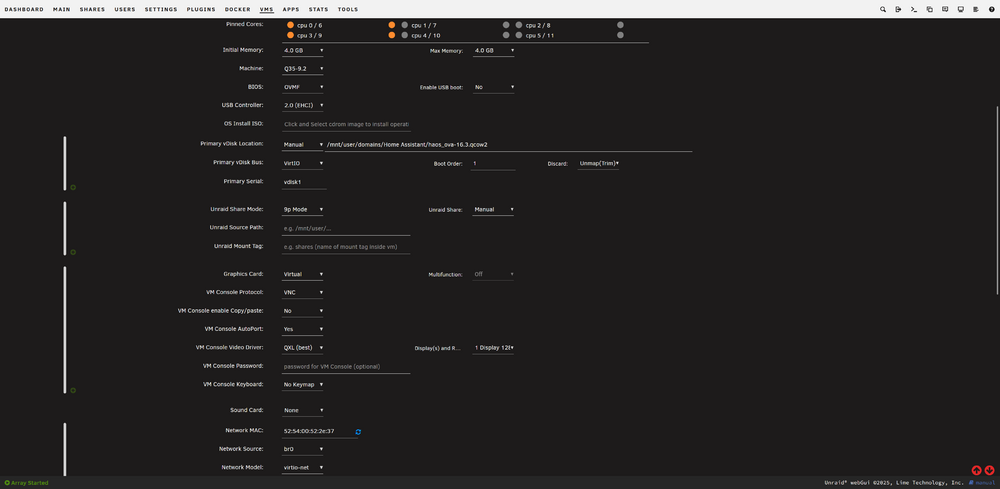Open the Machine Q35-9.2 dropdown

[303, 68]
